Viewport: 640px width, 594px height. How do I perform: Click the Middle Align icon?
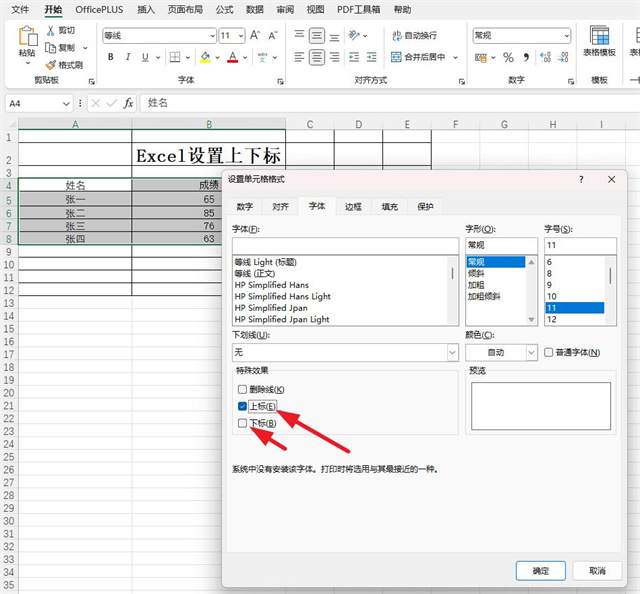pos(317,36)
